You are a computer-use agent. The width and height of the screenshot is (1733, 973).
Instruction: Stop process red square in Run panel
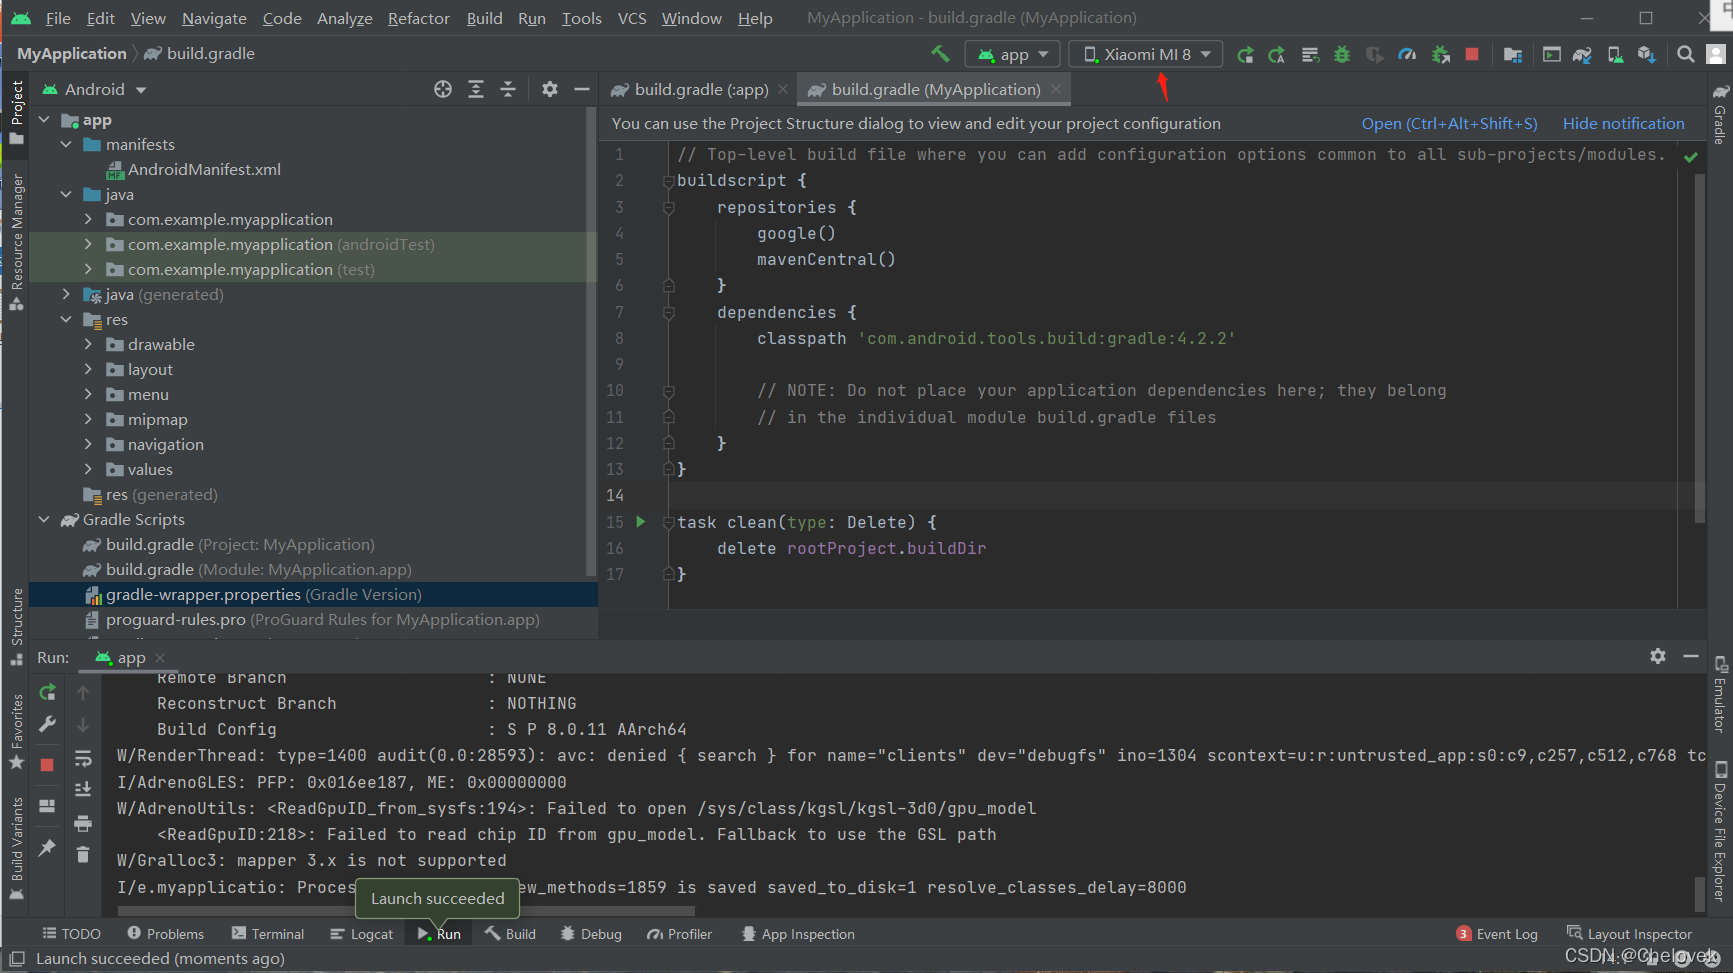pyautogui.click(x=47, y=765)
